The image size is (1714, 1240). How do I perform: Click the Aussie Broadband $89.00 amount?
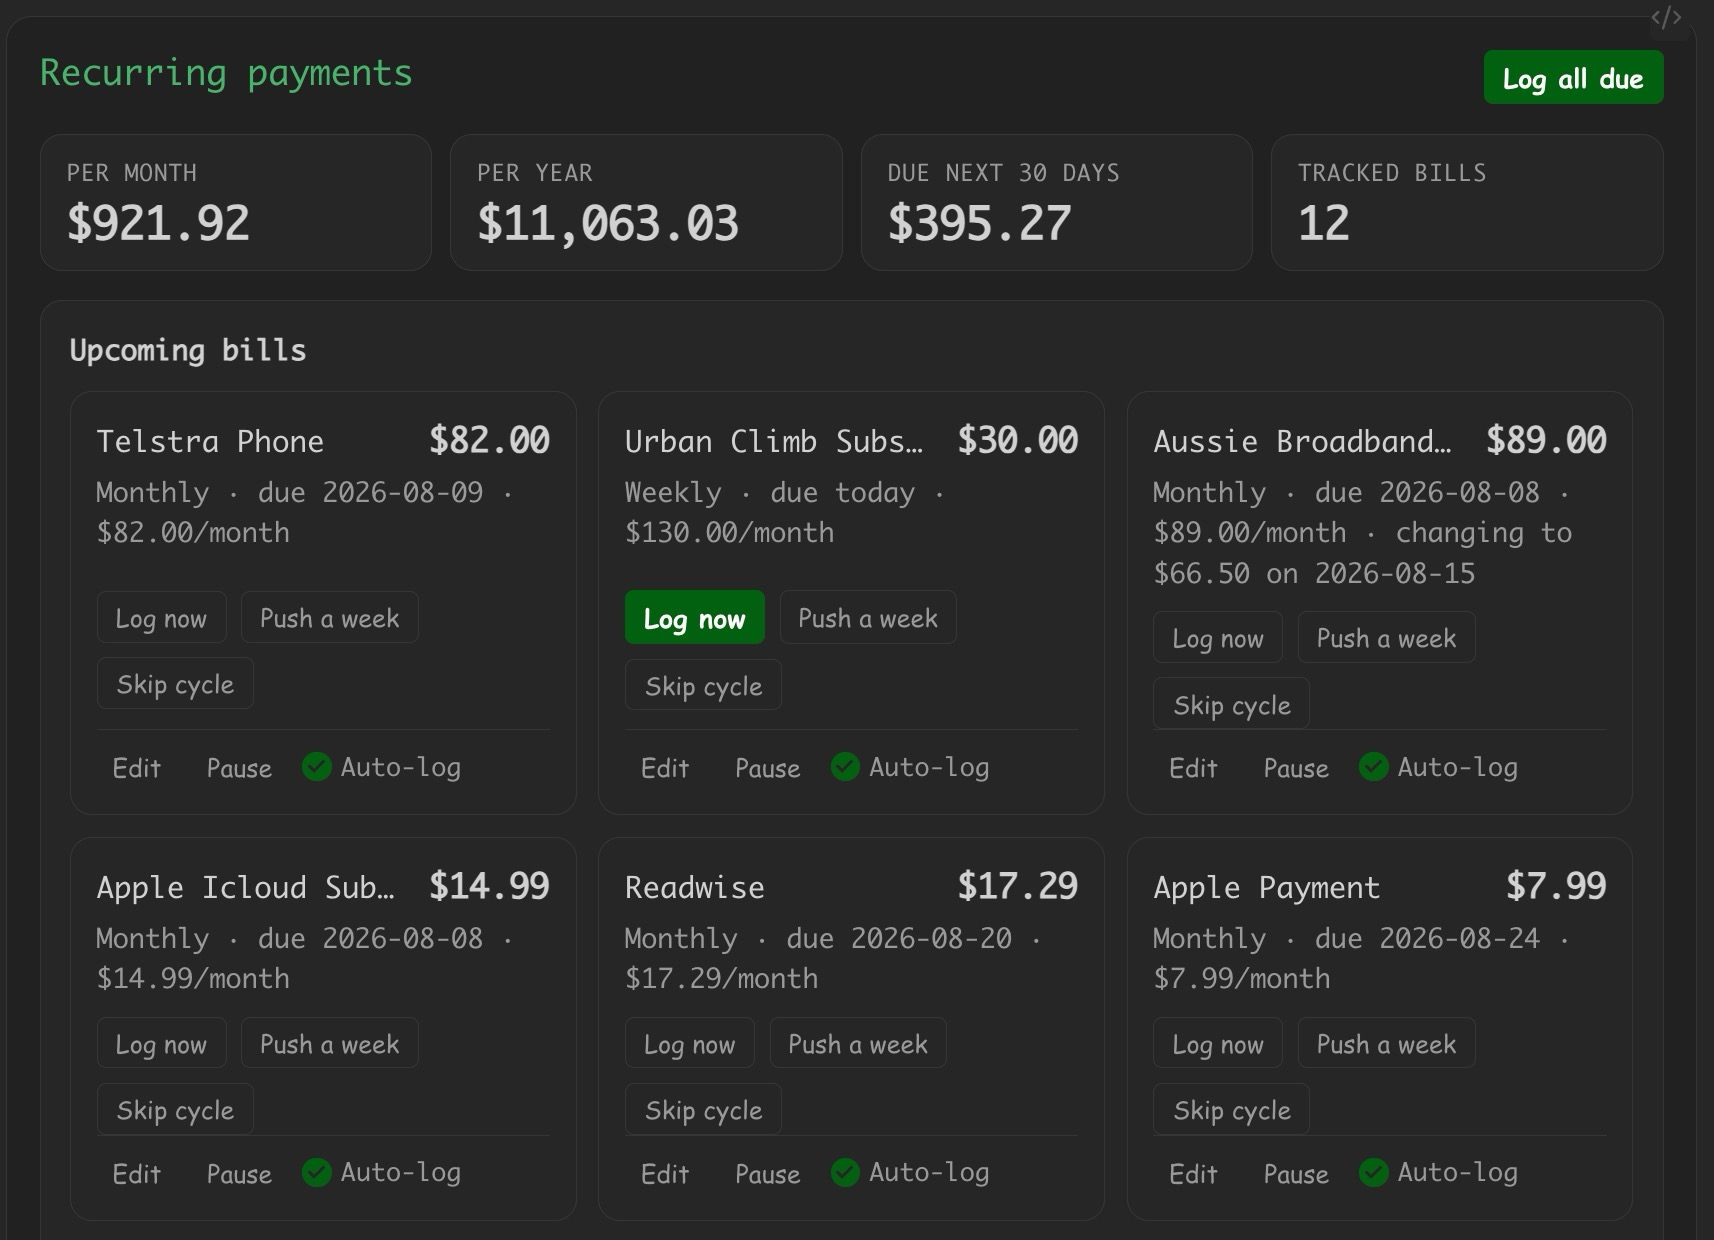point(1546,440)
